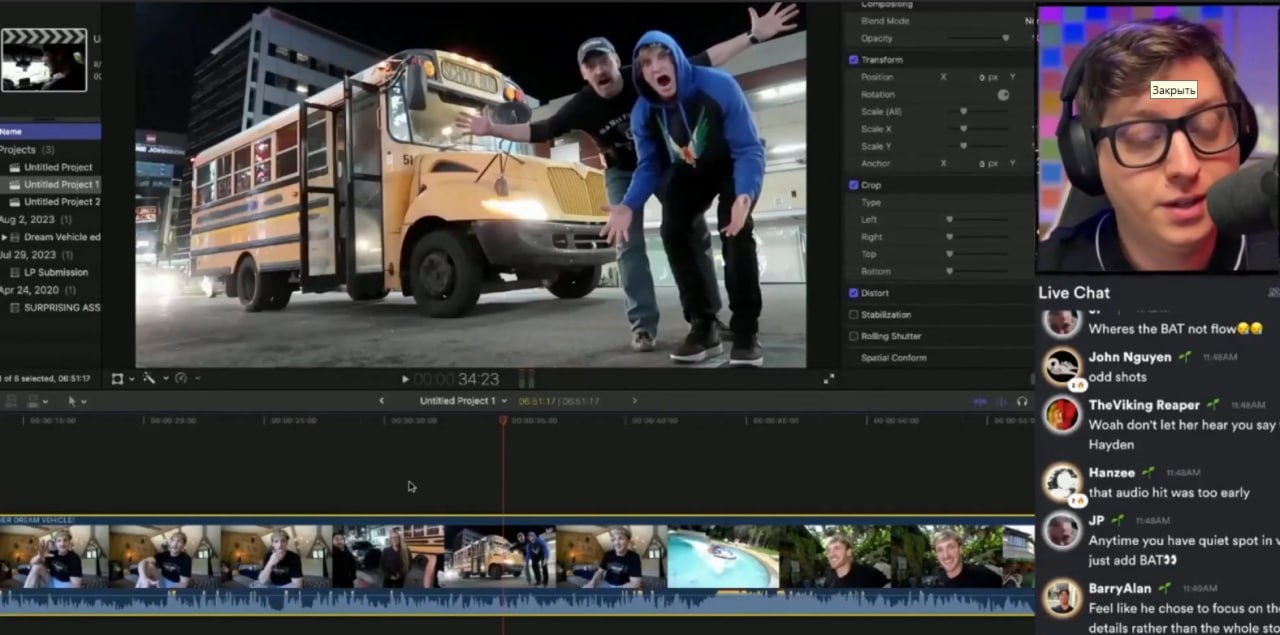Click BarryAlan's chat avatar
Image resolution: width=1280 pixels, height=635 pixels.
click(1062, 597)
